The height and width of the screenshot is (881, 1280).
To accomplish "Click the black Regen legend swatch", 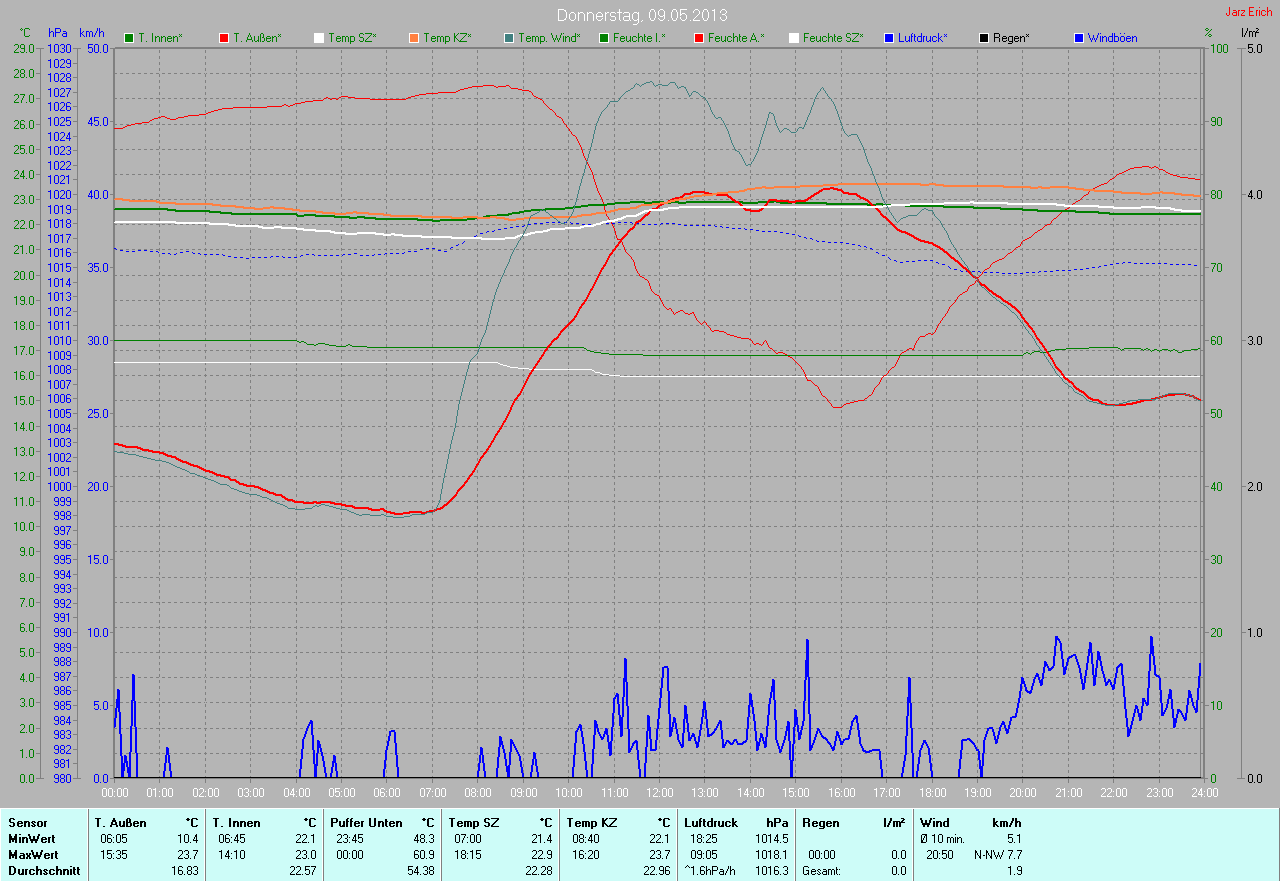I will tap(984, 38).
